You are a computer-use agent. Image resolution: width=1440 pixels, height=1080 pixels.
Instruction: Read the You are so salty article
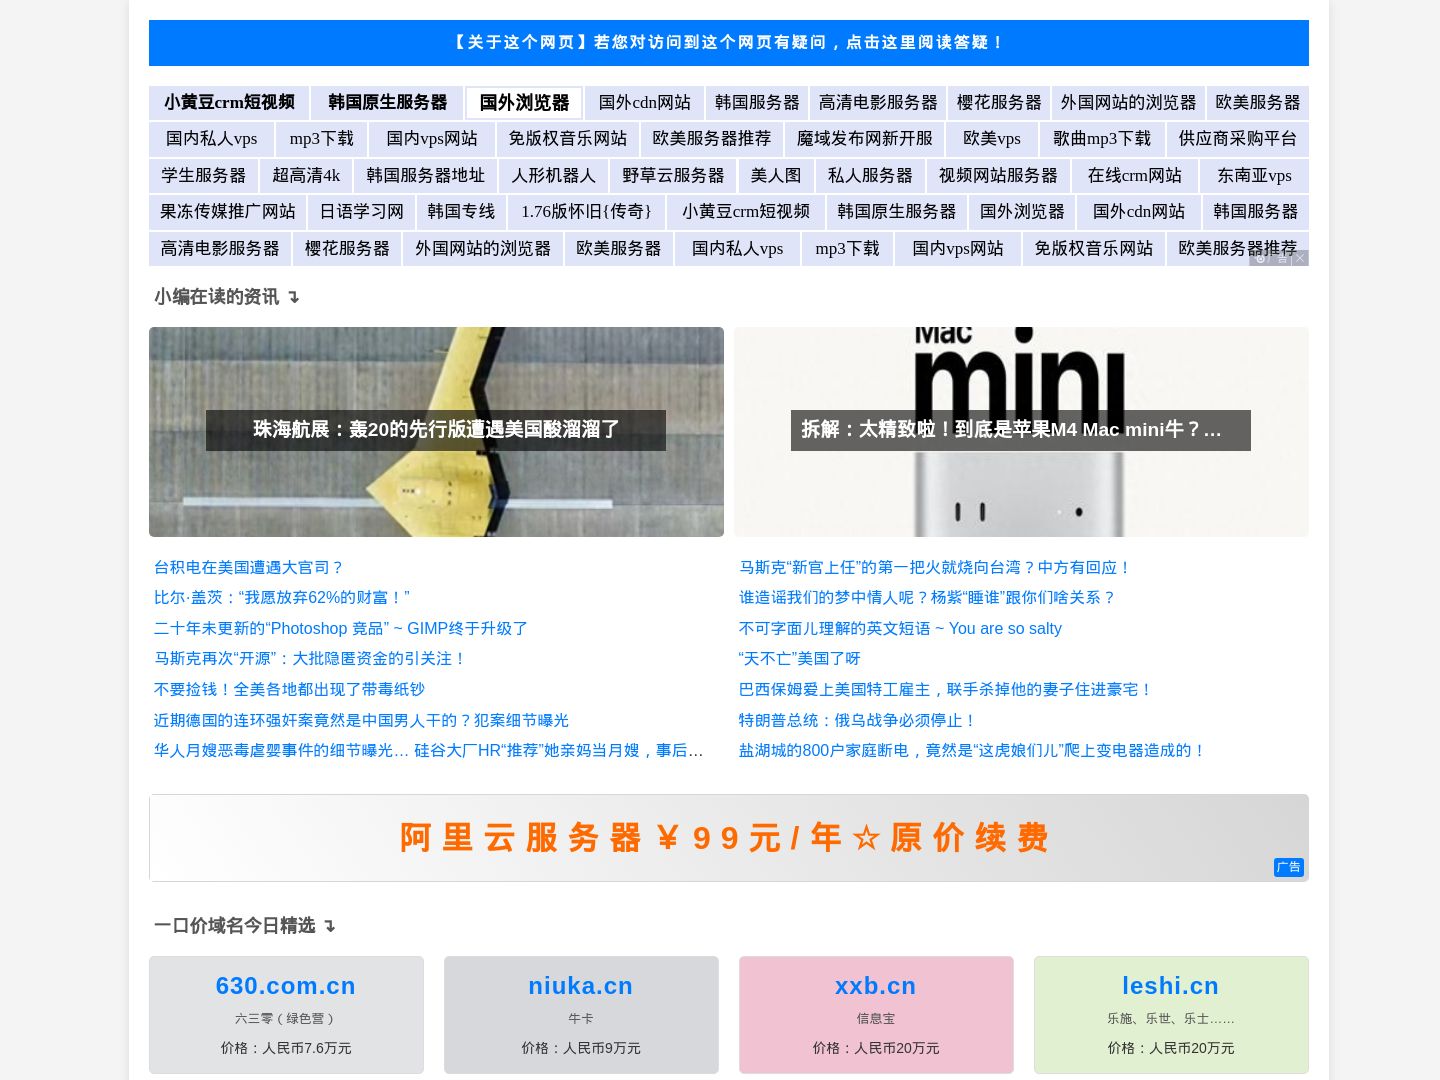tap(900, 629)
